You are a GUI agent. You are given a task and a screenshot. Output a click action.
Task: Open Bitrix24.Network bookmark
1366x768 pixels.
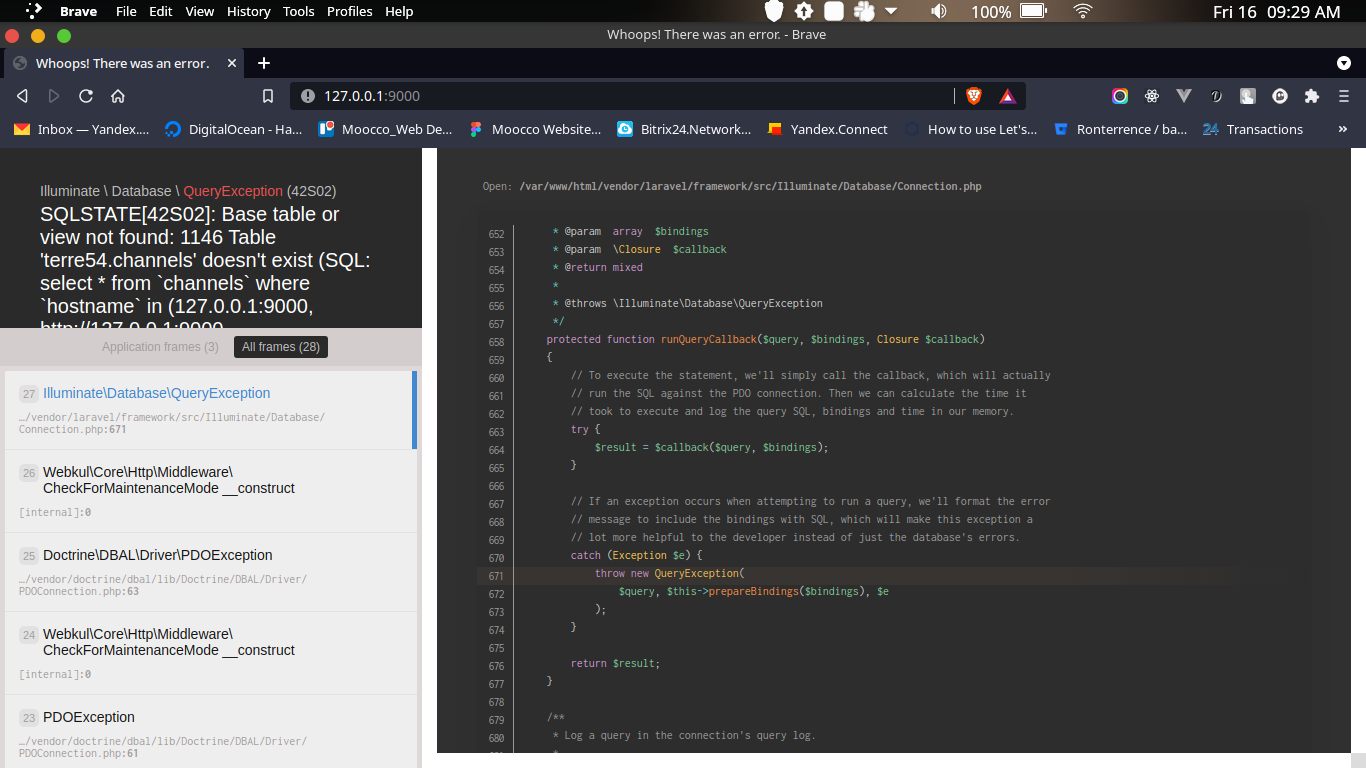(x=684, y=129)
